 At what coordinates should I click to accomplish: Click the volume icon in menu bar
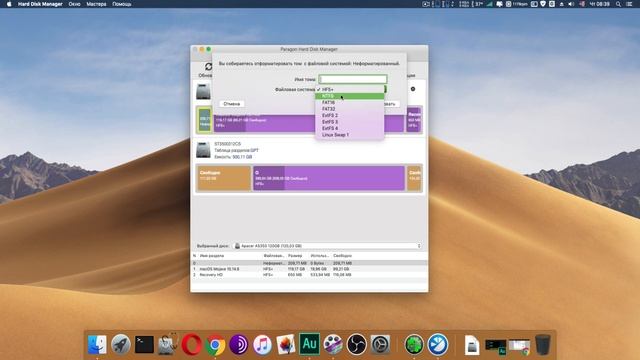click(571, 4)
